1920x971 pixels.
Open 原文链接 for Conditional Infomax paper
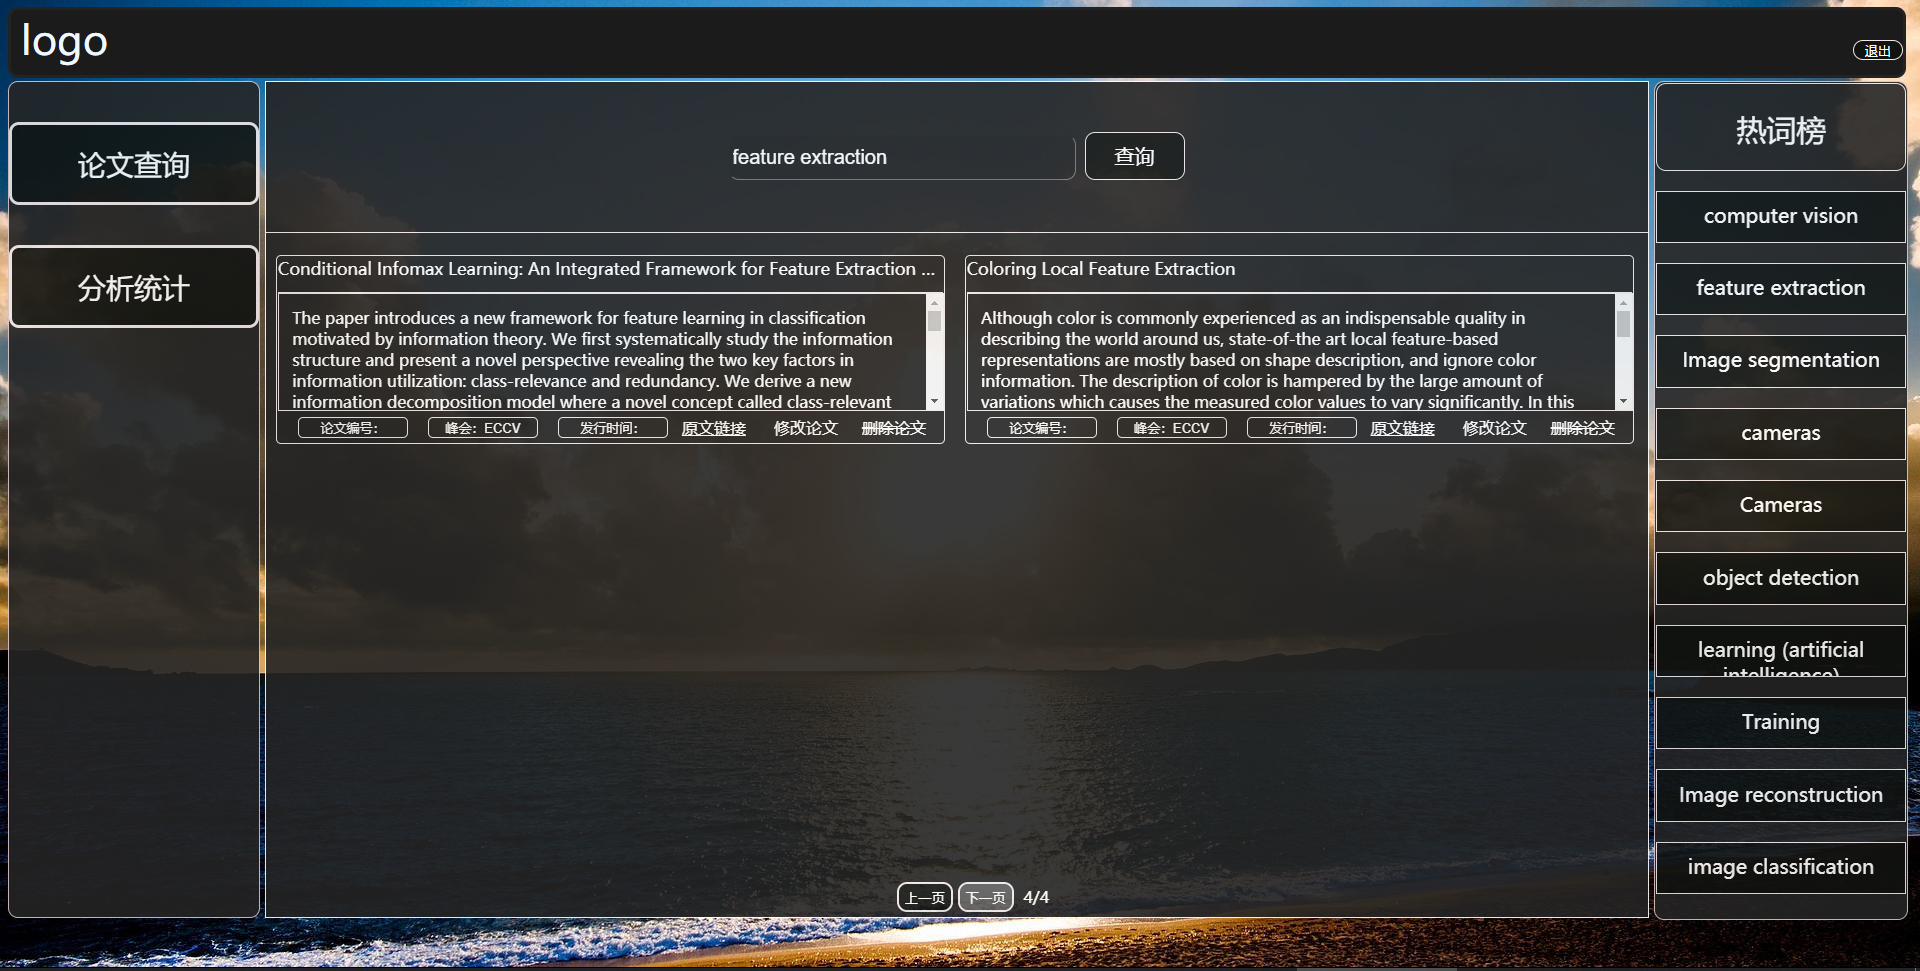point(714,428)
